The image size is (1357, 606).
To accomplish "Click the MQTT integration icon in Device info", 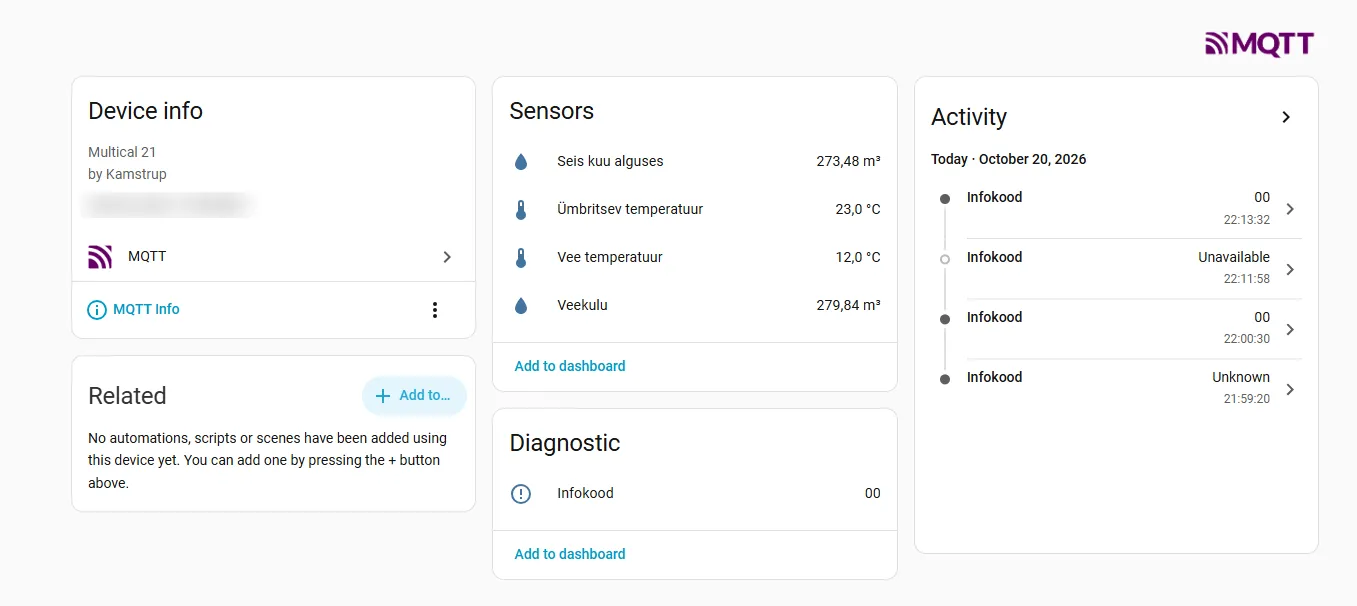I will coord(100,257).
